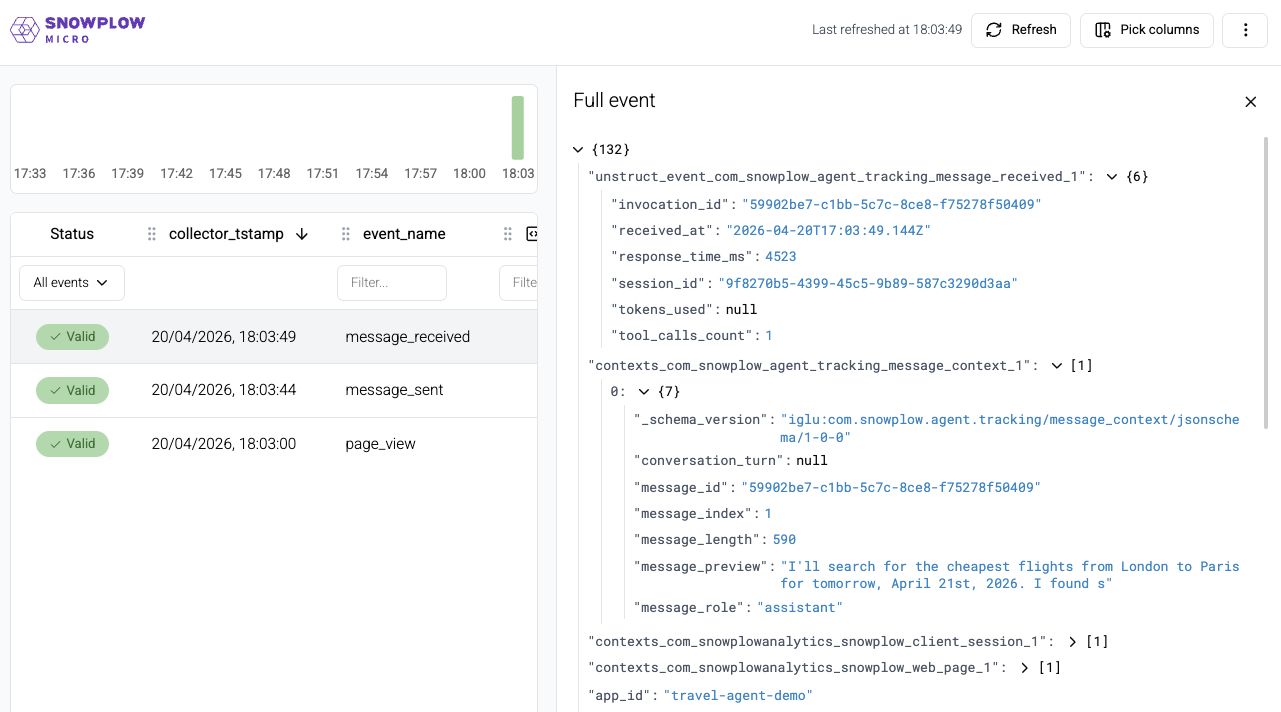This screenshot has width=1281, height=712.
Task: Open the Pick columns panel
Action: click(x=1146, y=30)
